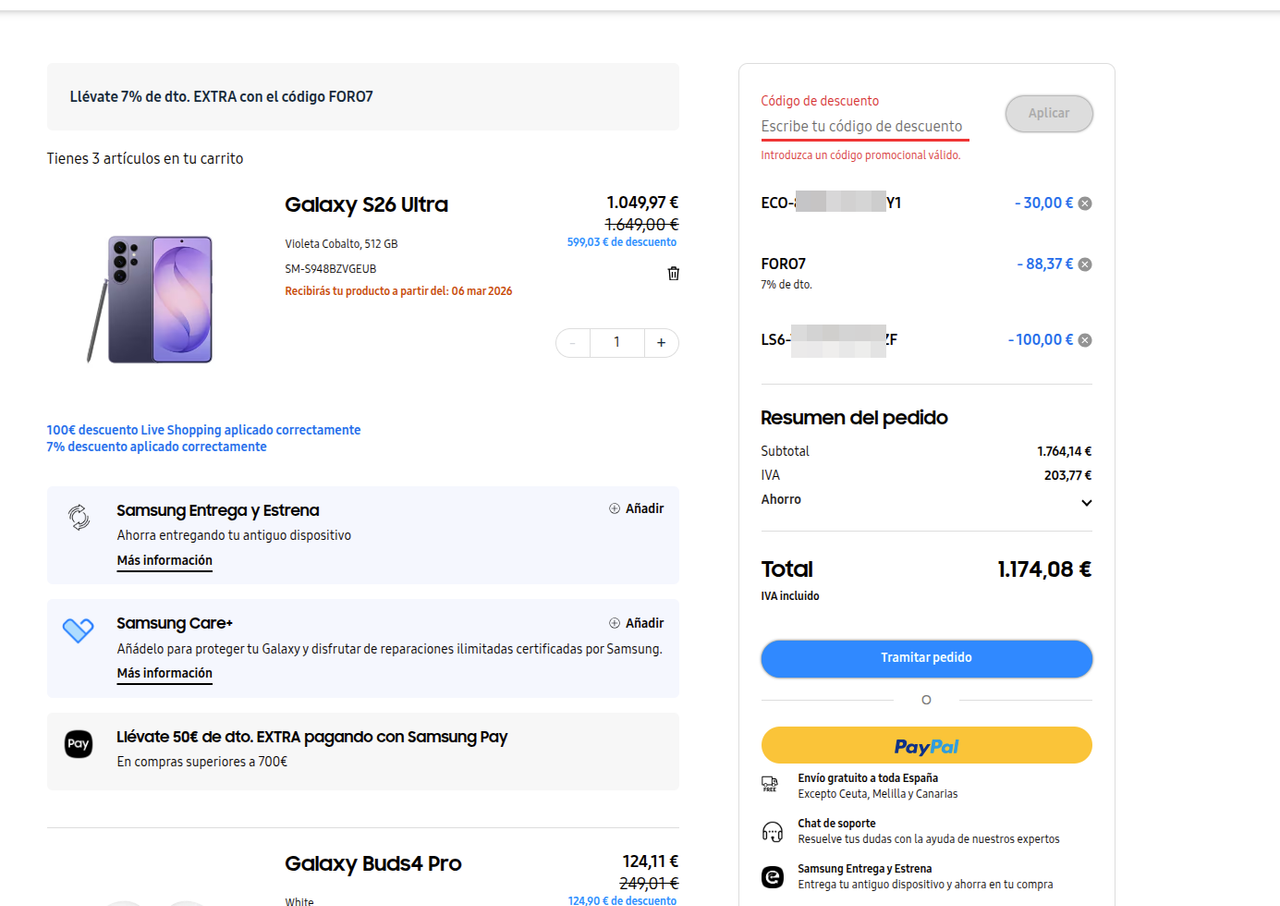The image size is (1280, 906).
Task: Click the Samsung Entrega y Estrena trade-in icon
Action: pyautogui.click(x=78, y=517)
